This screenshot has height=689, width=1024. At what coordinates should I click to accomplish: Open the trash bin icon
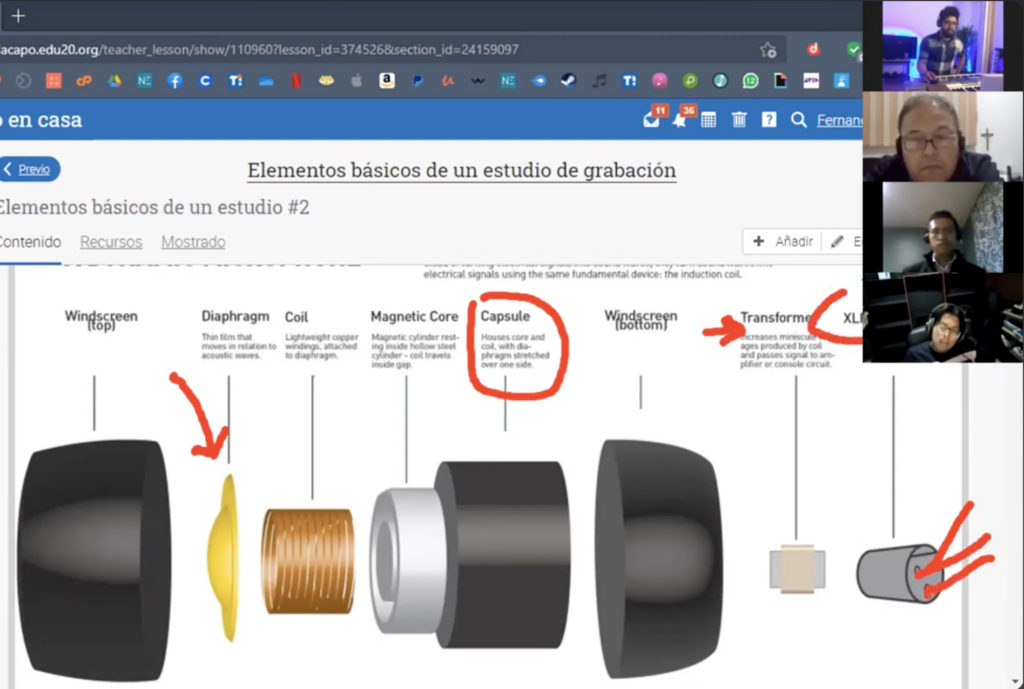pyautogui.click(x=739, y=120)
